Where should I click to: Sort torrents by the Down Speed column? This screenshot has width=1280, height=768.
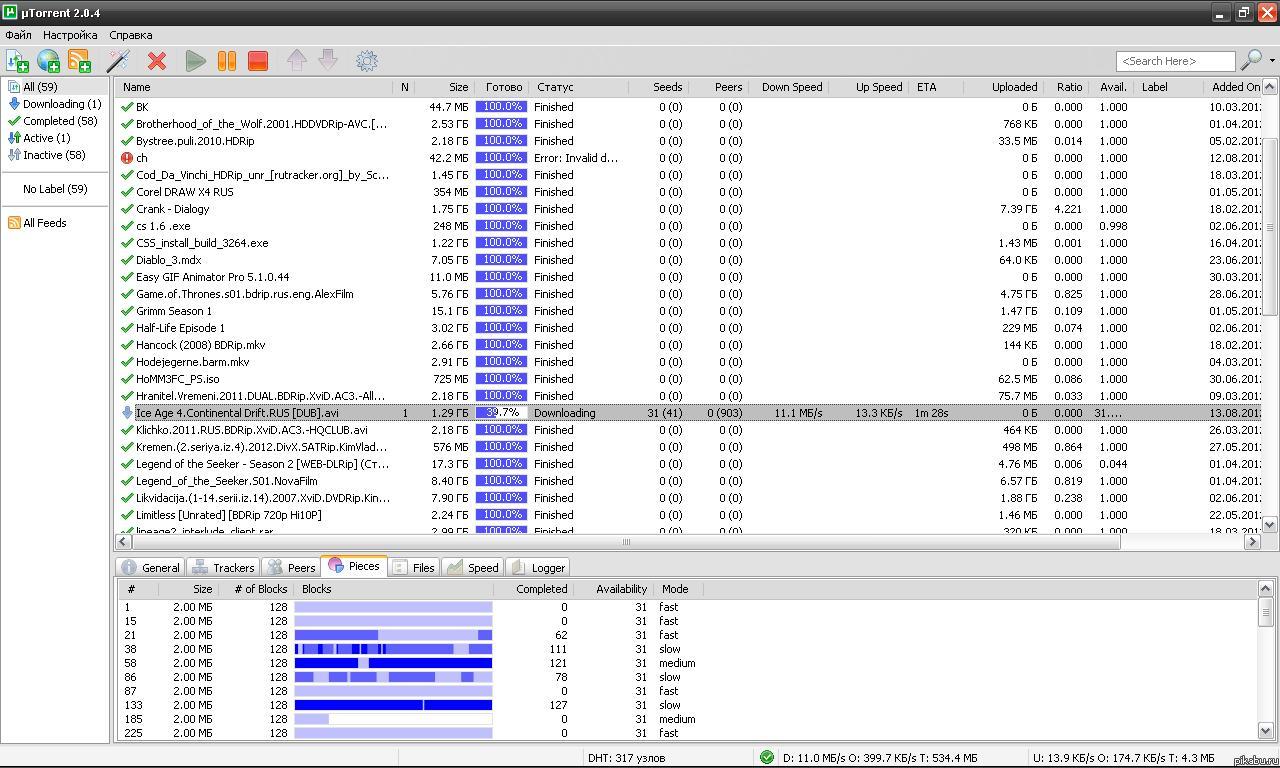[x=791, y=87]
